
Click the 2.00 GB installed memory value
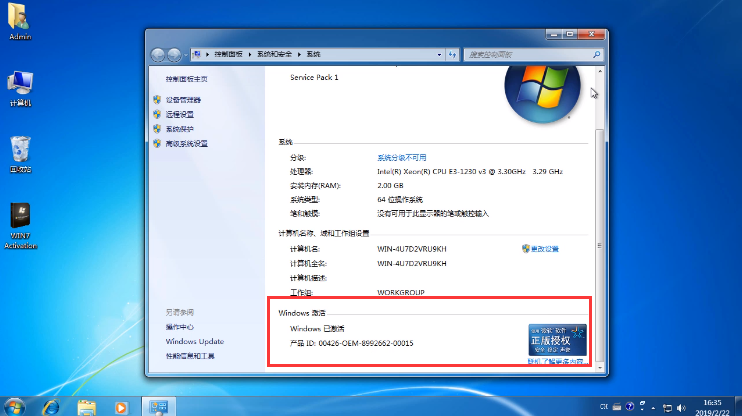390,186
